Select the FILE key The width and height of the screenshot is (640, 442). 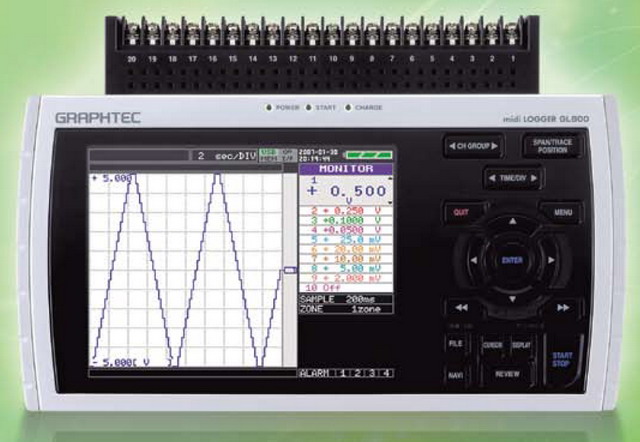[x=456, y=344]
